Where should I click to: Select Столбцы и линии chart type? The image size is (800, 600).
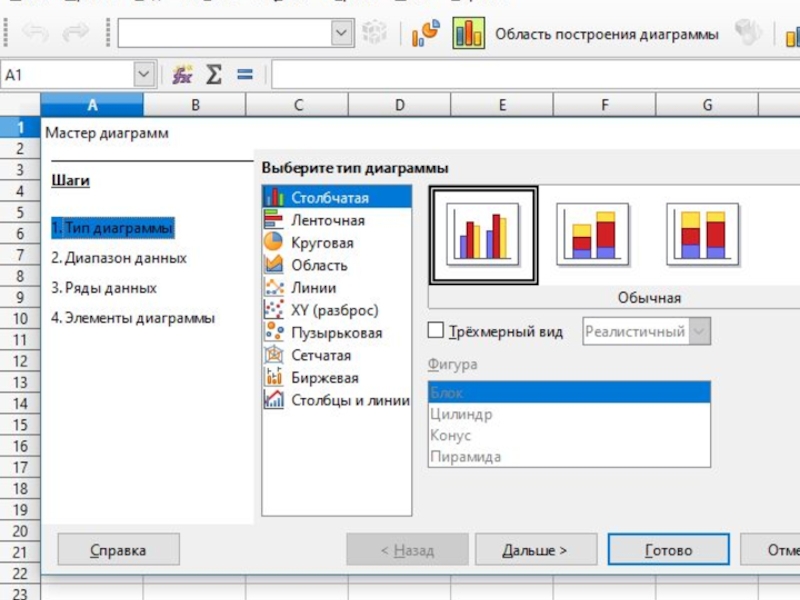[x=349, y=400]
